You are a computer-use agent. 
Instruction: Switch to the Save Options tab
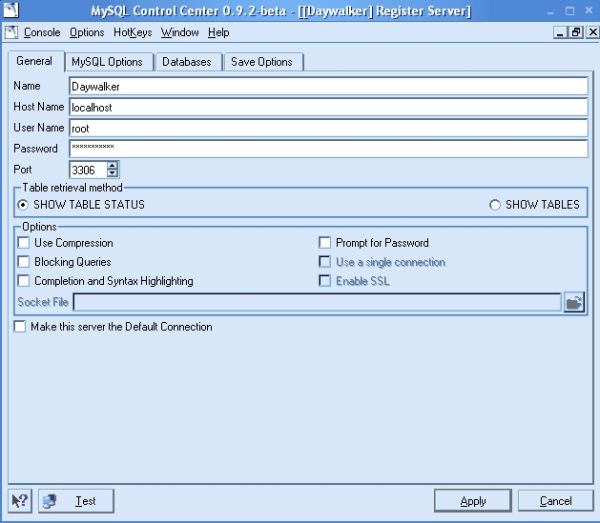pos(262,62)
